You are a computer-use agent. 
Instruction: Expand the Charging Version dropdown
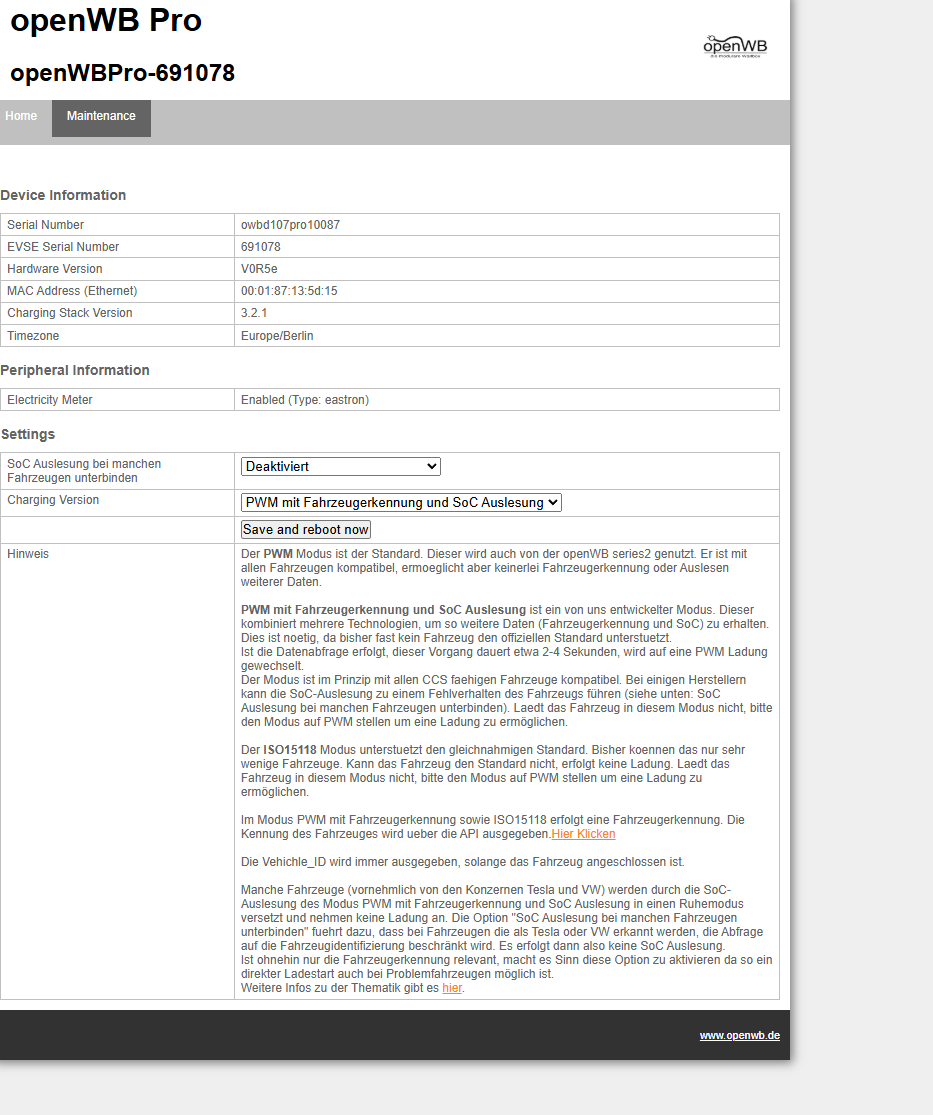[x=401, y=503]
